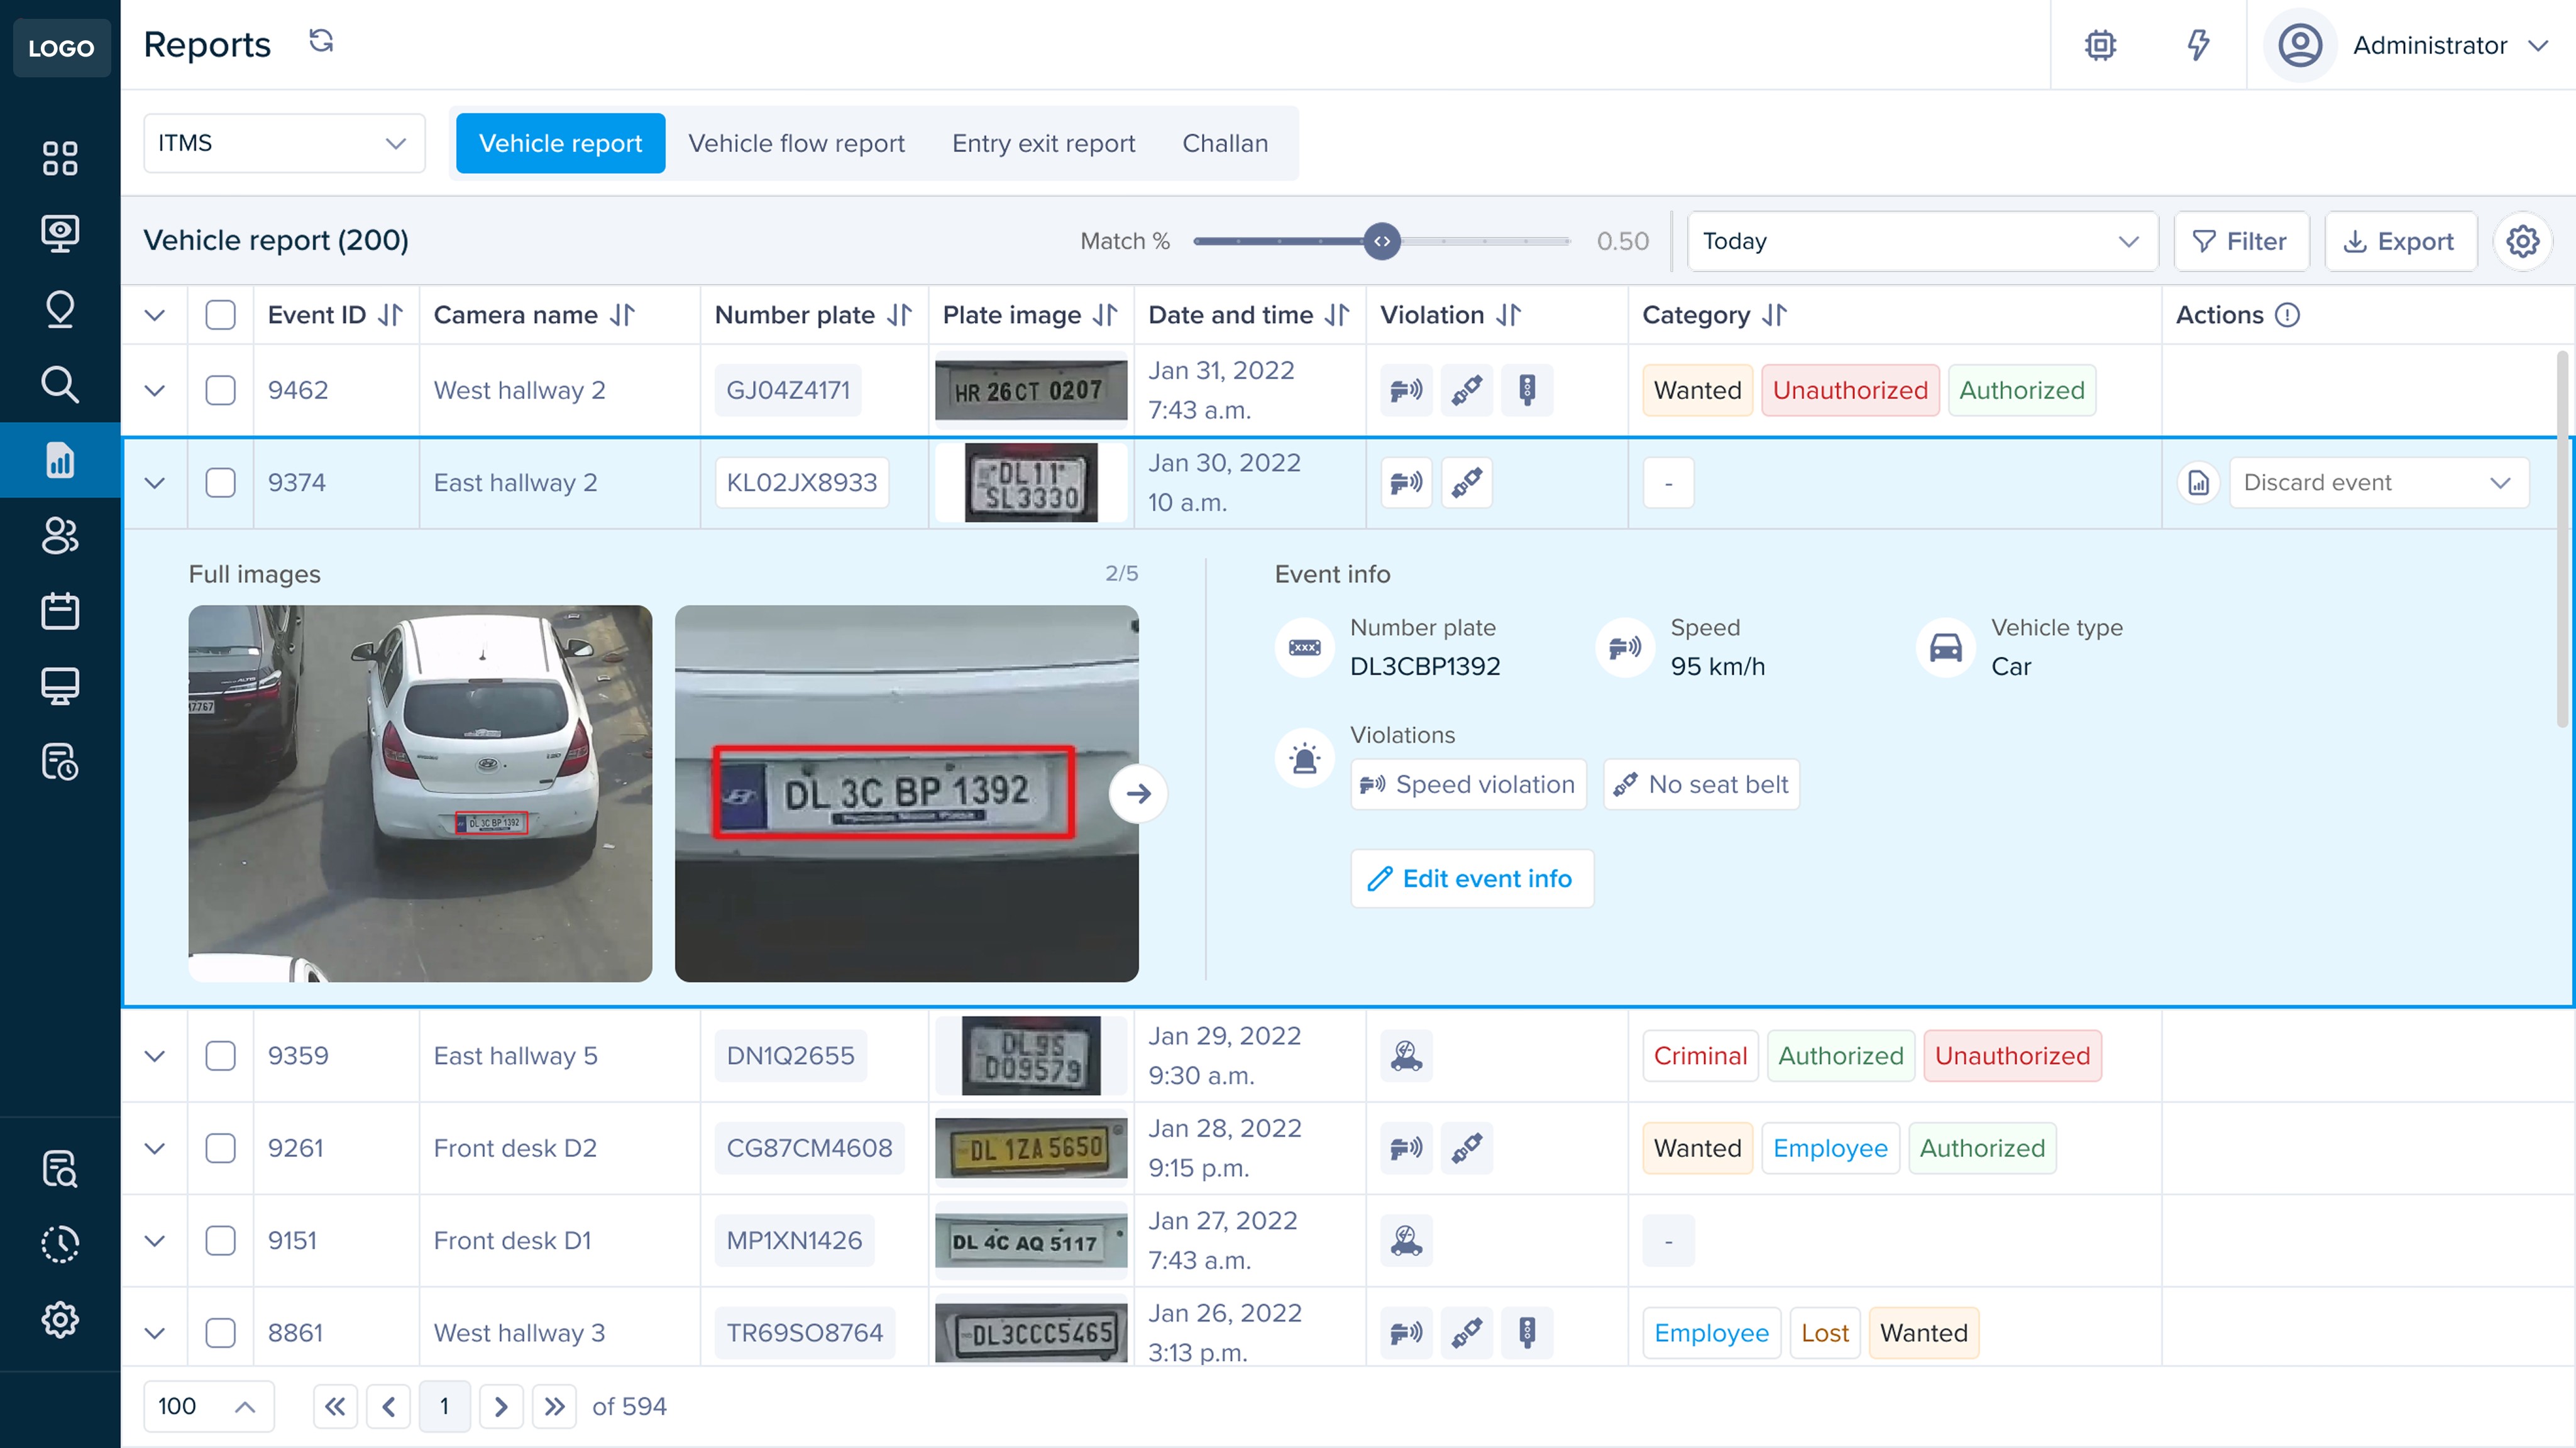This screenshot has height=1448, width=2576.
Task: Select the checkbox for event 9359
Action: [220, 1056]
